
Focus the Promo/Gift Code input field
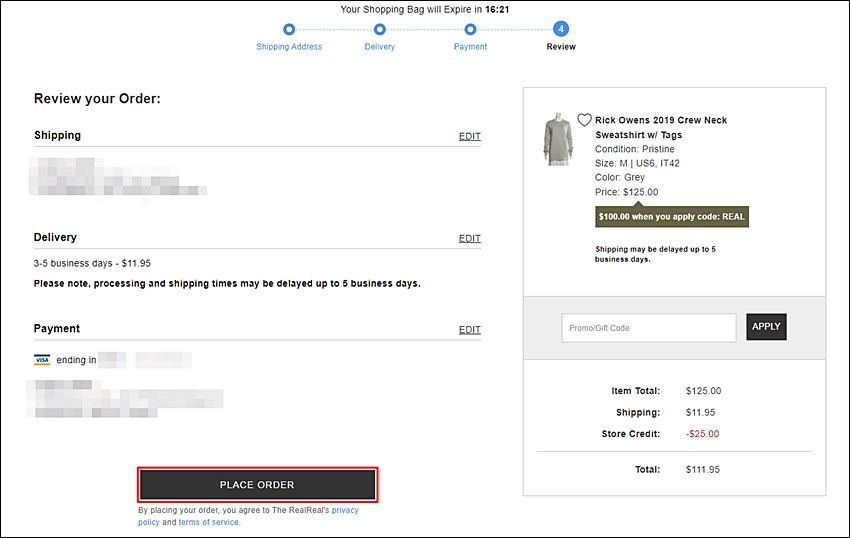pyautogui.click(x=648, y=328)
